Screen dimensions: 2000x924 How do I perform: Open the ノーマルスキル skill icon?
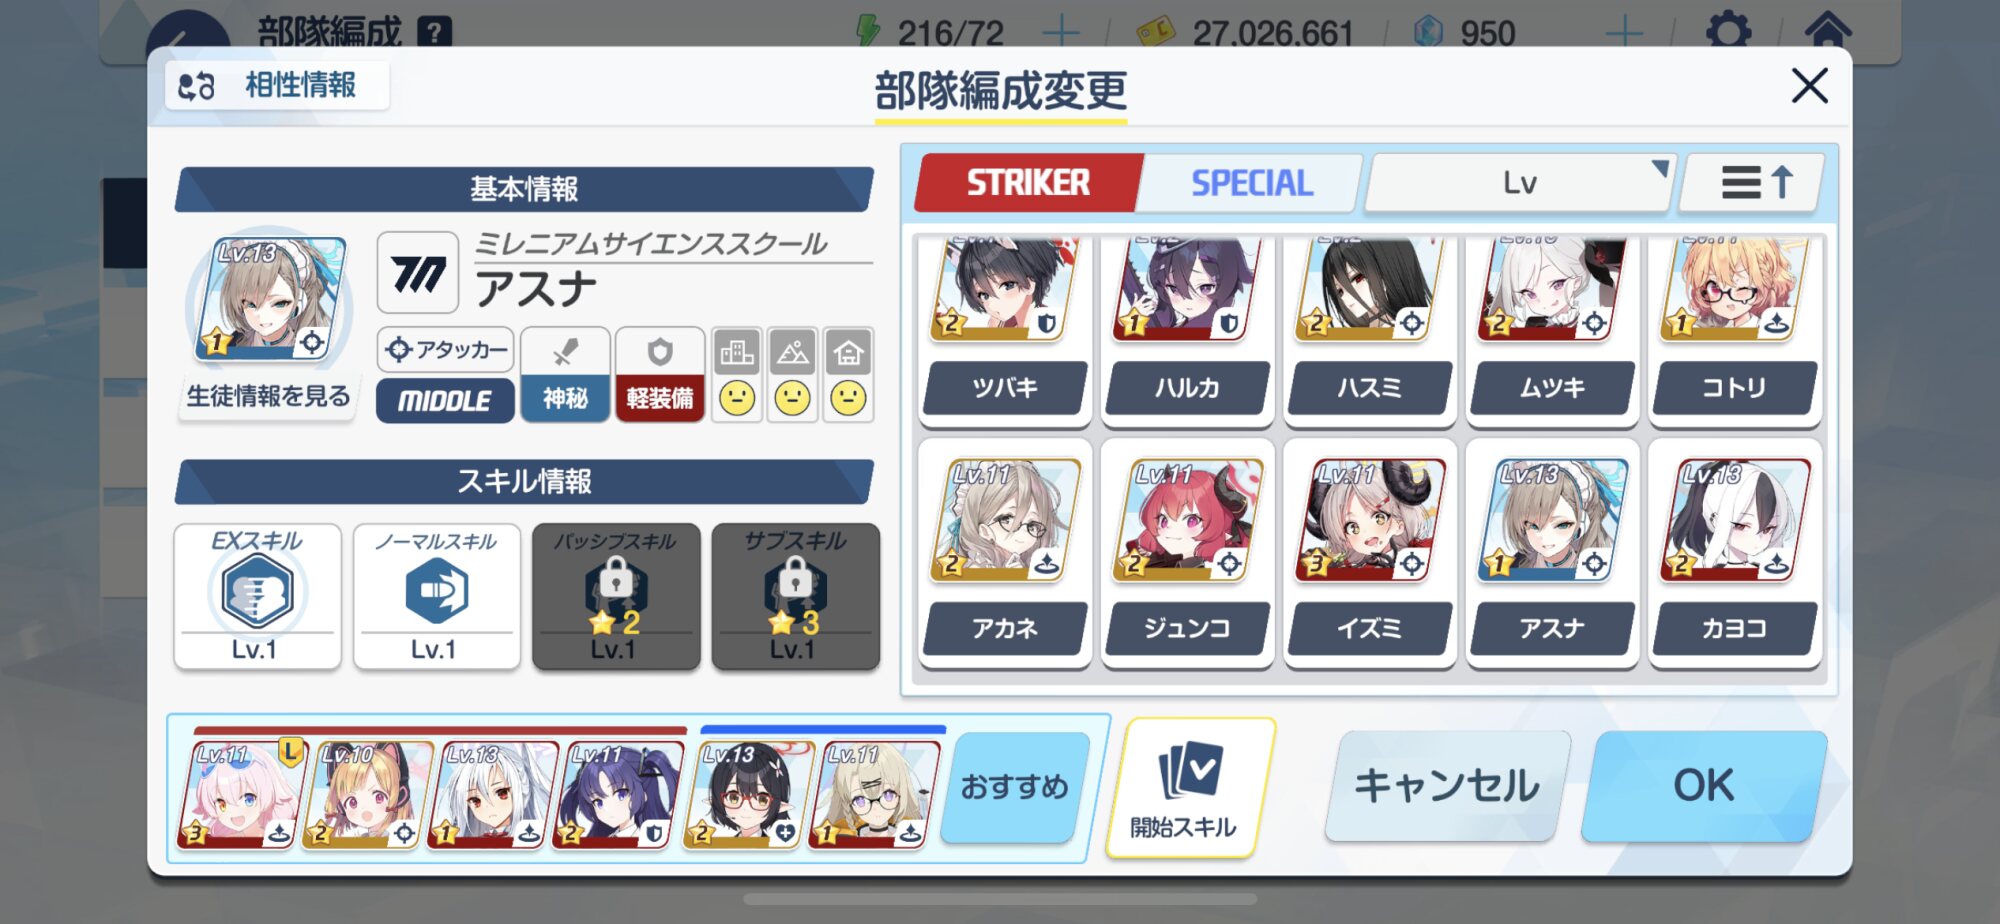tap(437, 591)
